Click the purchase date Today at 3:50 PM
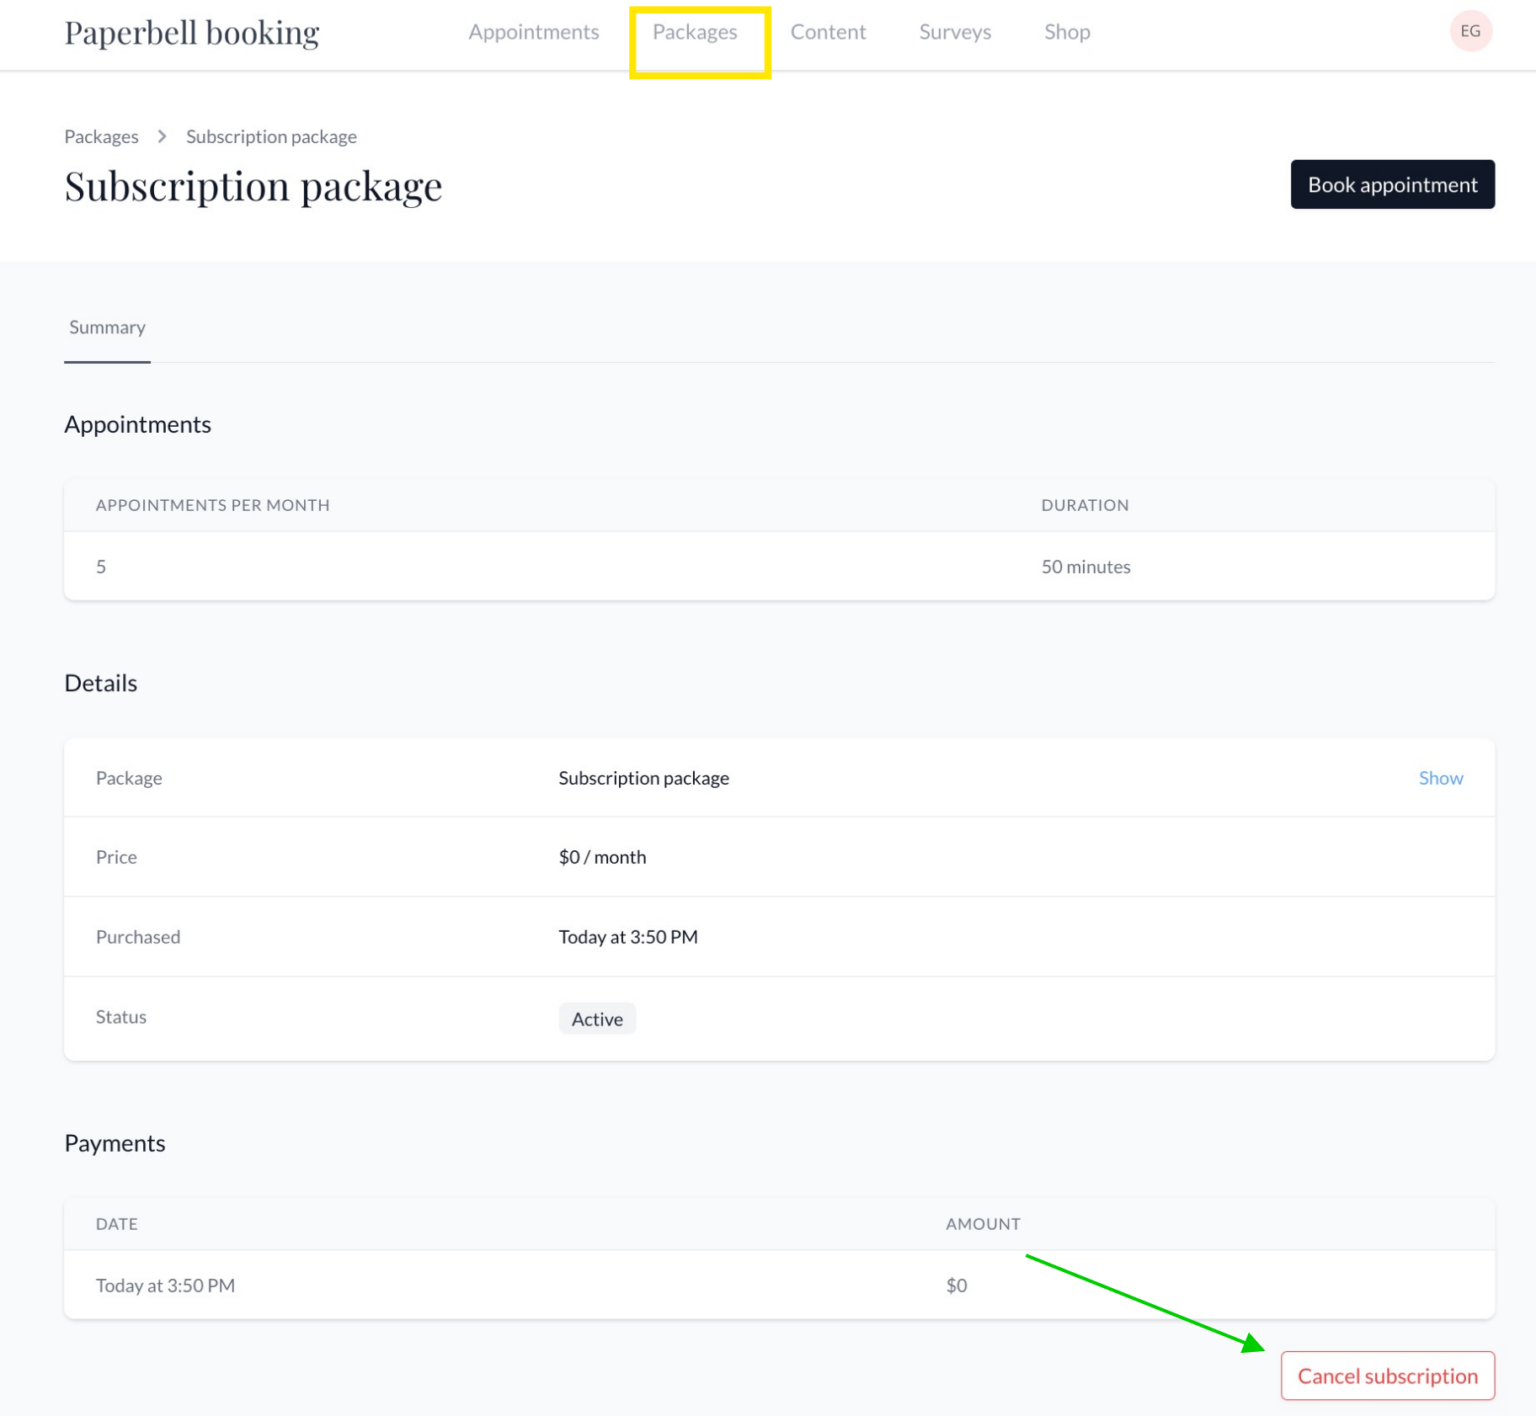This screenshot has width=1536, height=1416. click(x=628, y=936)
